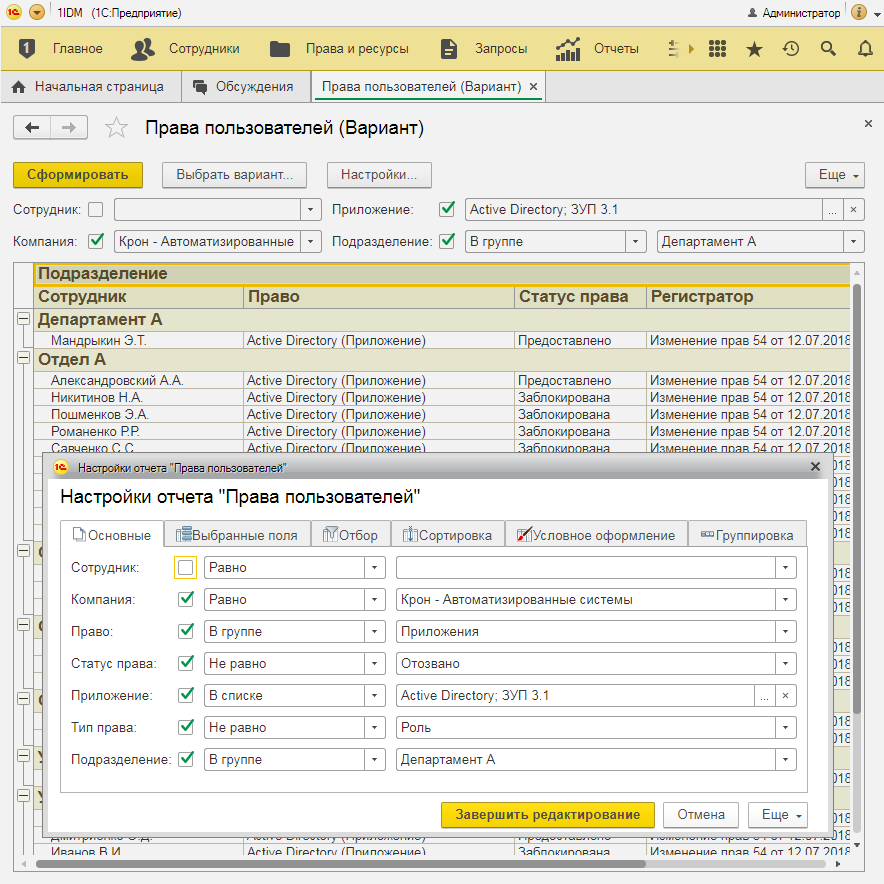Viewport: 884px width, 884px height.
Task: Click Завершить редактирование button
Action: [x=547, y=815]
